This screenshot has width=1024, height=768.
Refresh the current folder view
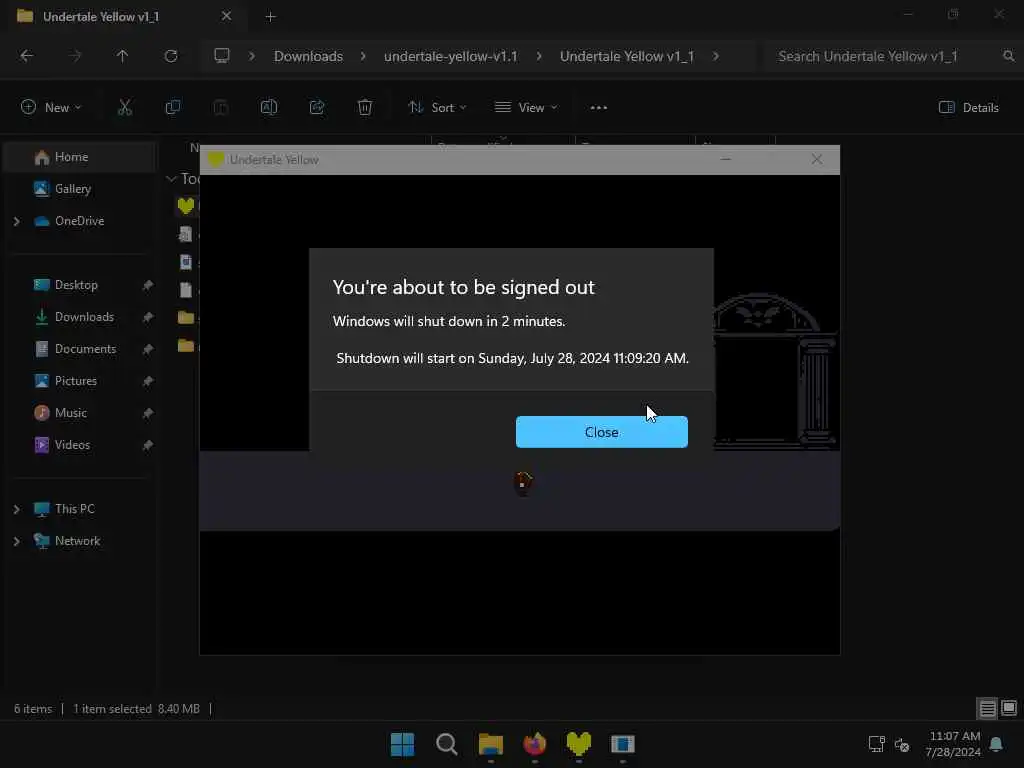(171, 56)
